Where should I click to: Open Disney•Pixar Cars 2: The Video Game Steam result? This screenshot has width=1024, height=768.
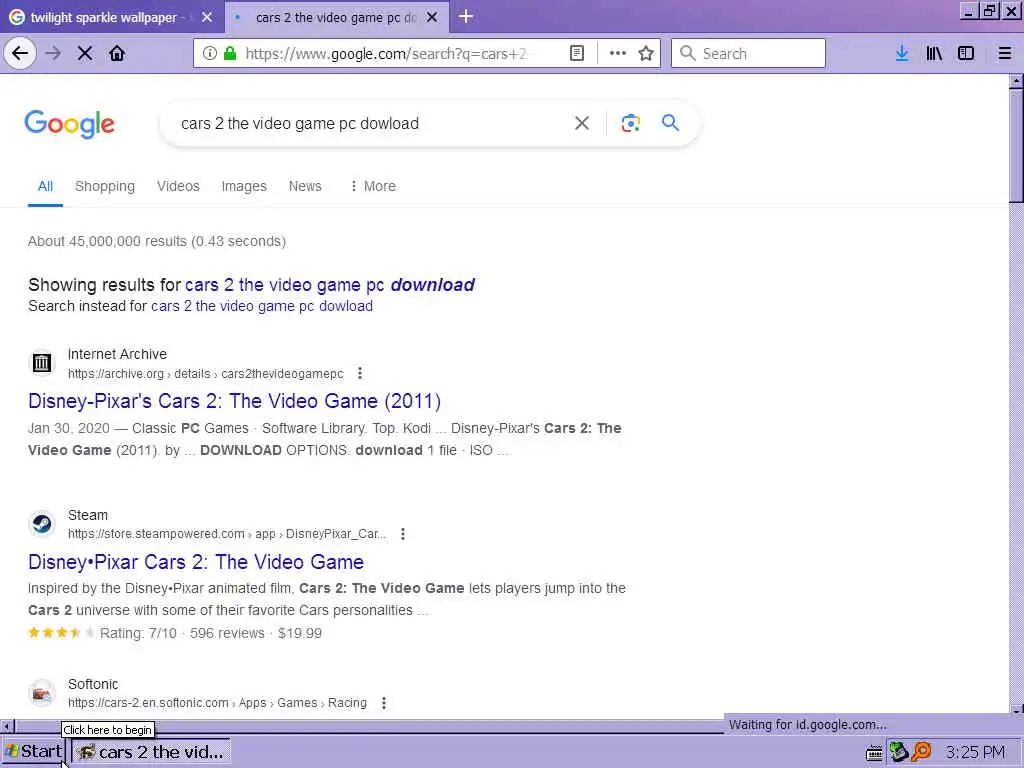click(x=196, y=562)
